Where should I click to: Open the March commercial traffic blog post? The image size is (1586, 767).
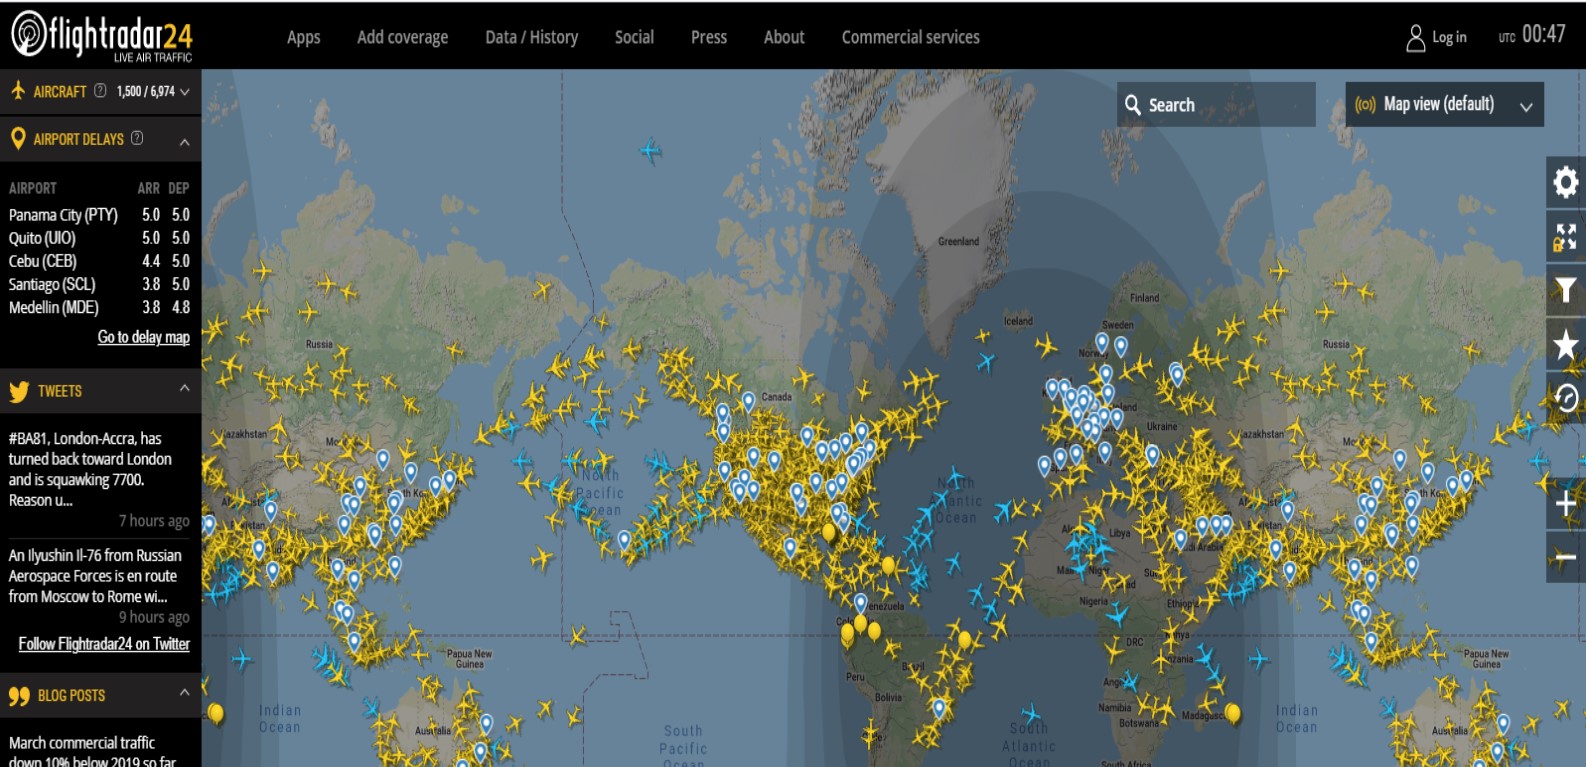[92, 751]
